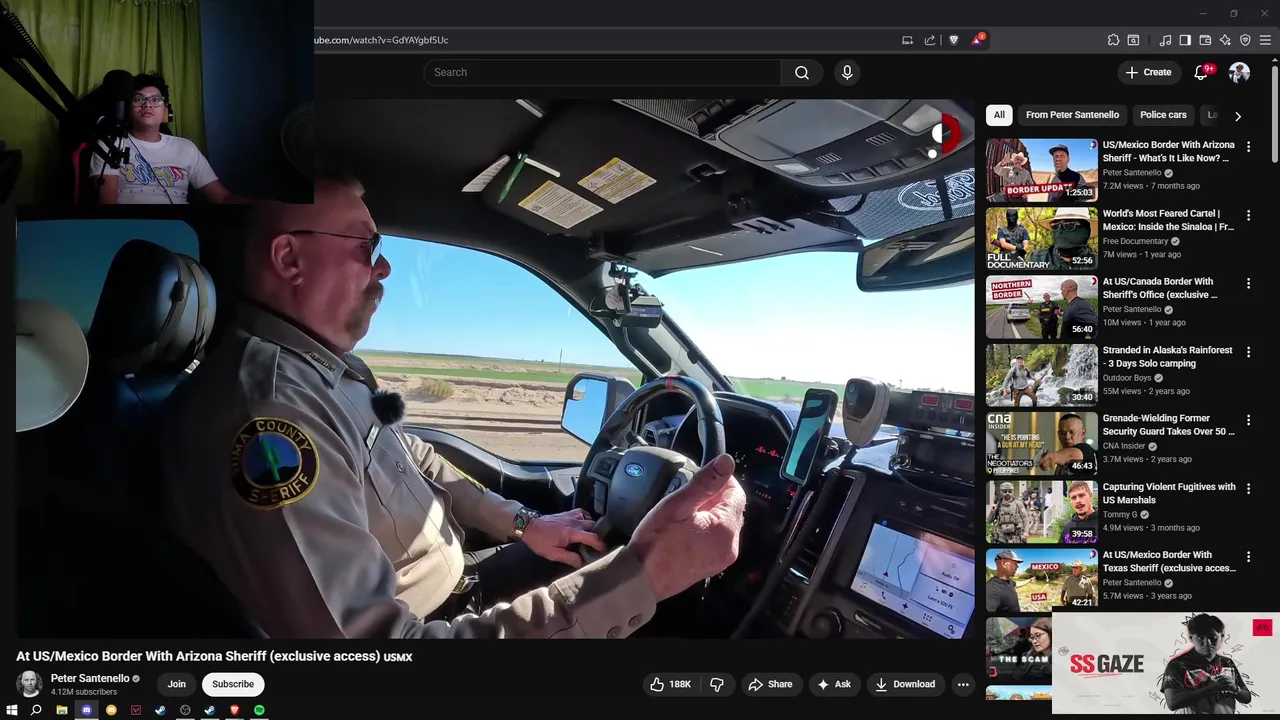The image size is (1280, 720).
Task: Click the Brave Shields lion icon
Action: pos(954,40)
